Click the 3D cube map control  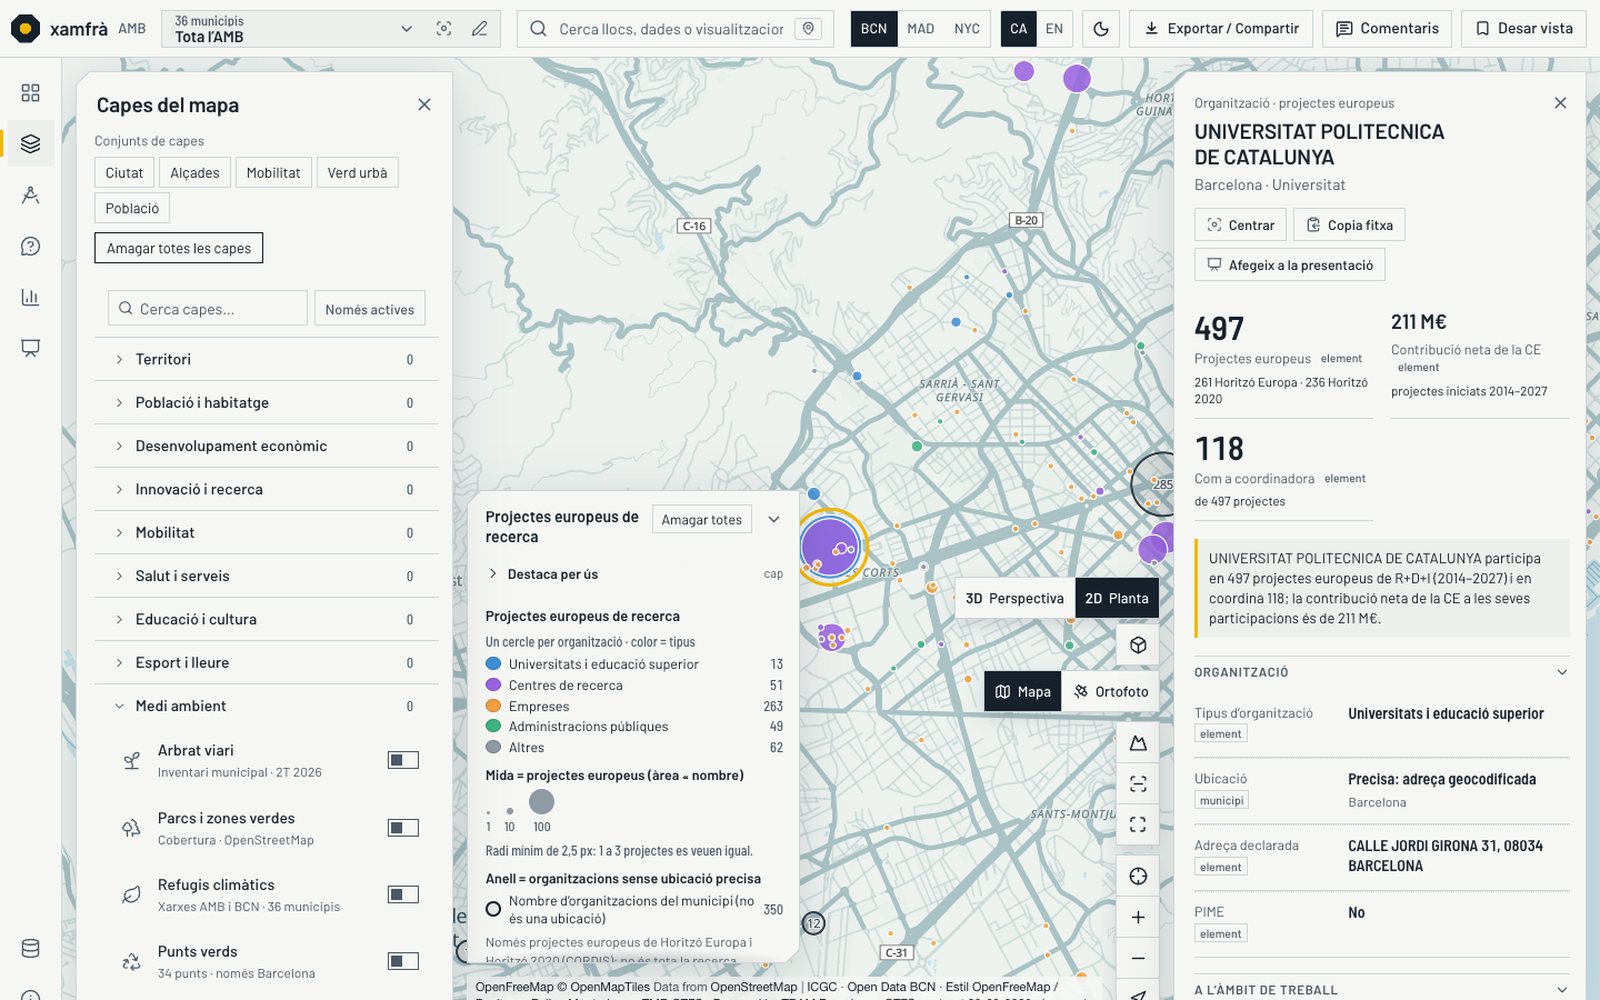(x=1138, y=645)
